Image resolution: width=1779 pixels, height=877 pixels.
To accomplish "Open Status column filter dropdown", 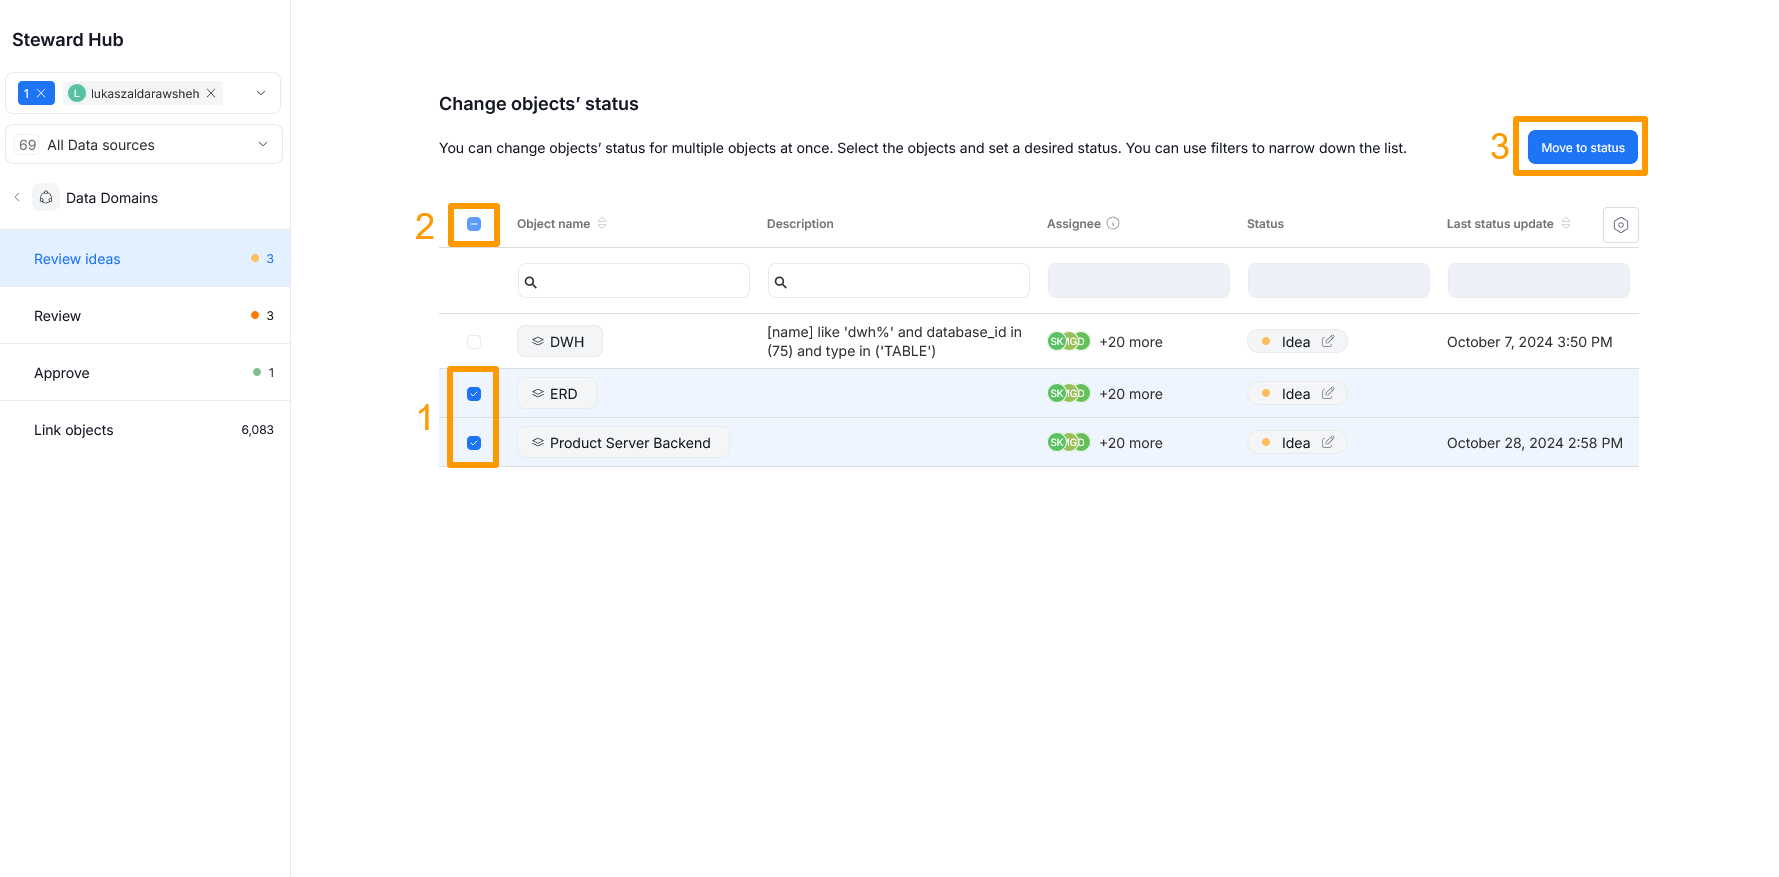I will pos(1338,281).
